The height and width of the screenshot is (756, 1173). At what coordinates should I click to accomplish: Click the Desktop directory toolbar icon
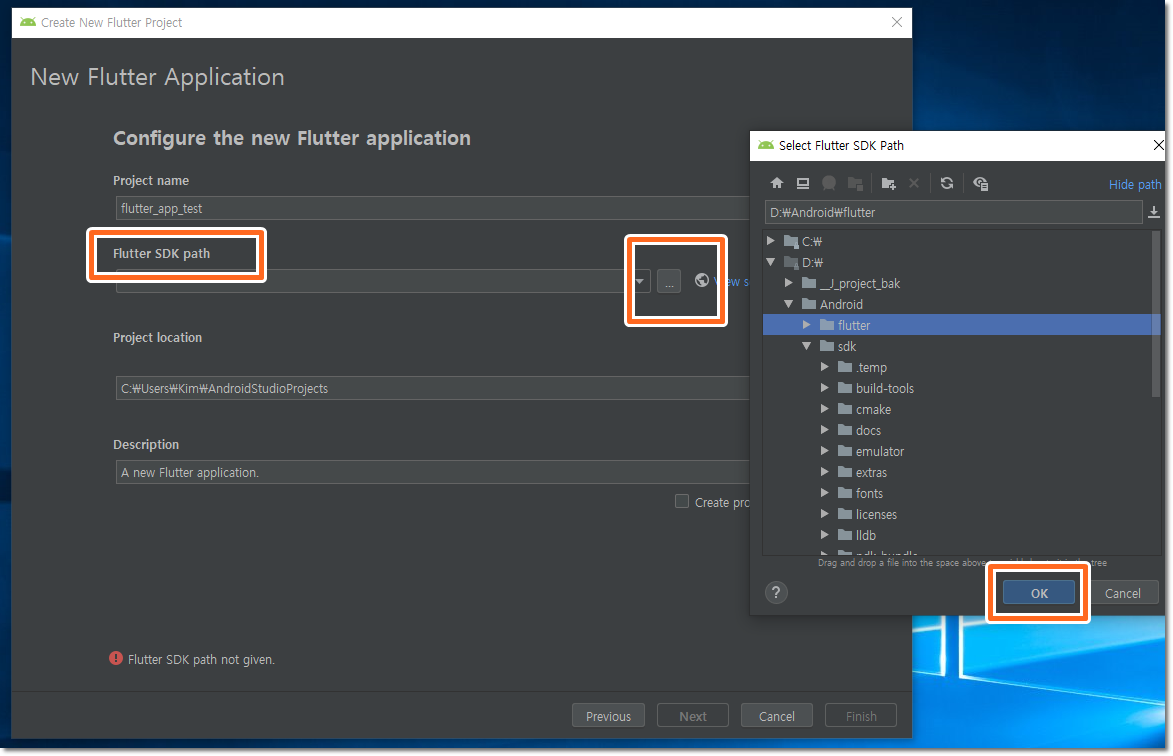click(803, 183)
